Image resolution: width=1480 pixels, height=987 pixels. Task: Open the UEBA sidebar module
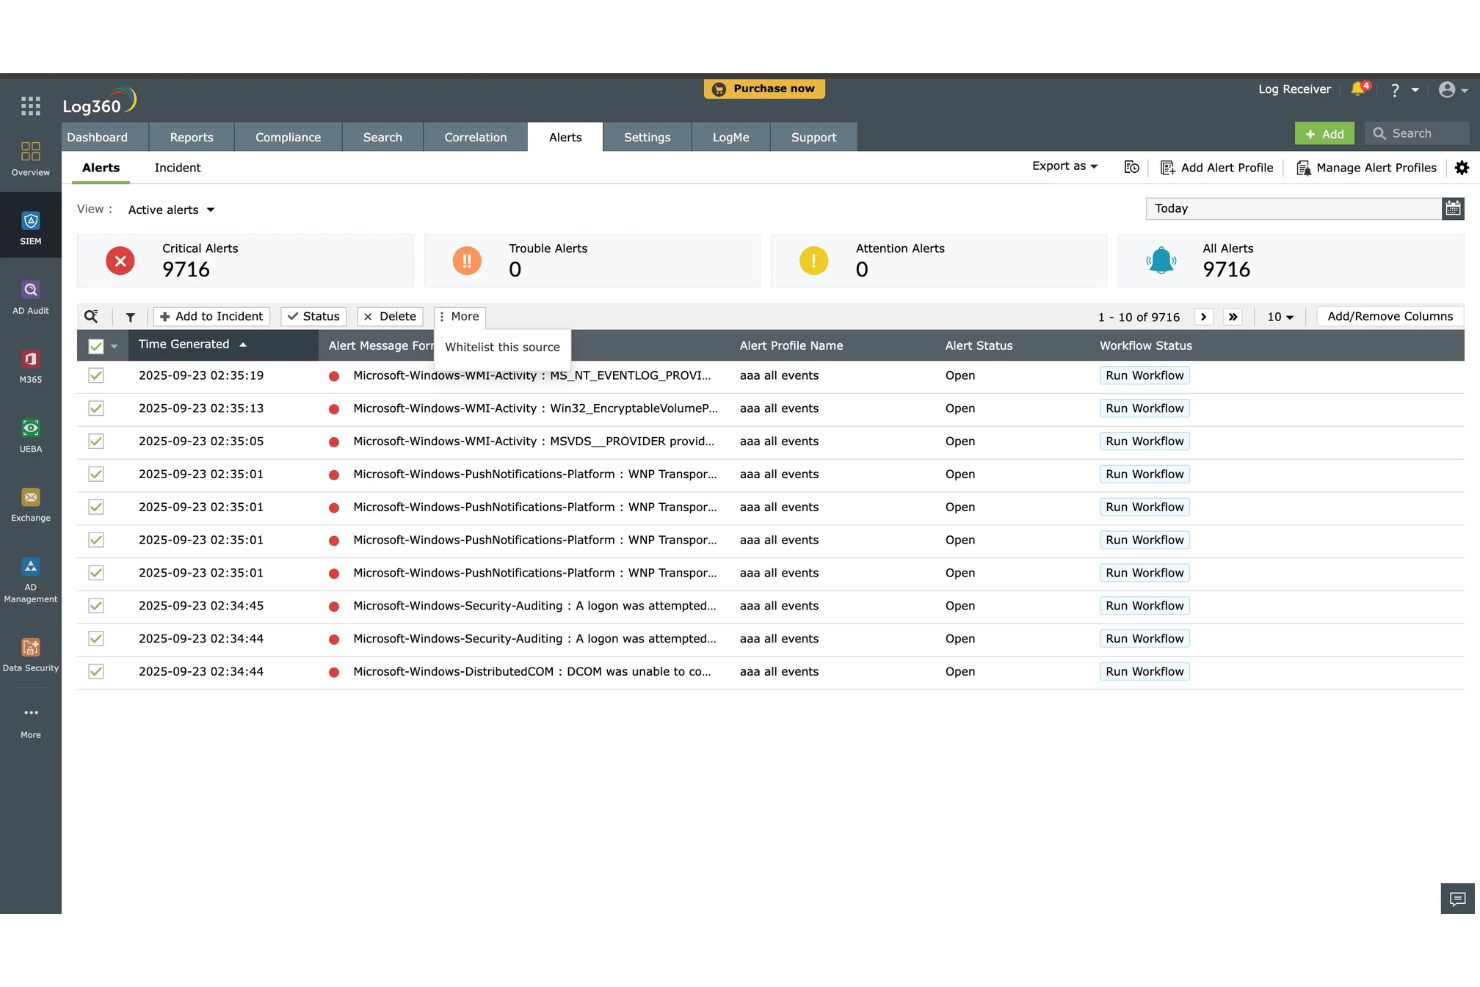[31, 436]
